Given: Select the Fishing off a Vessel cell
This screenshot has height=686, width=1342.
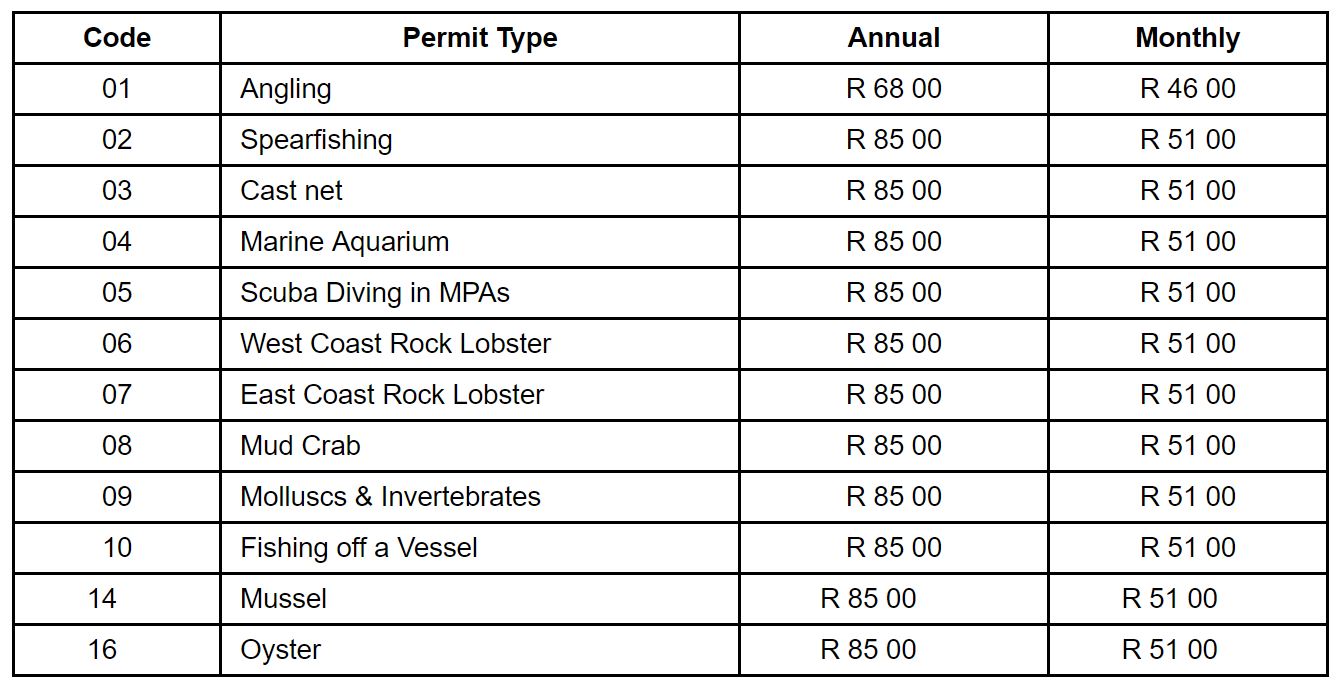Looking at the screenshot, I should tap(359, 548).
